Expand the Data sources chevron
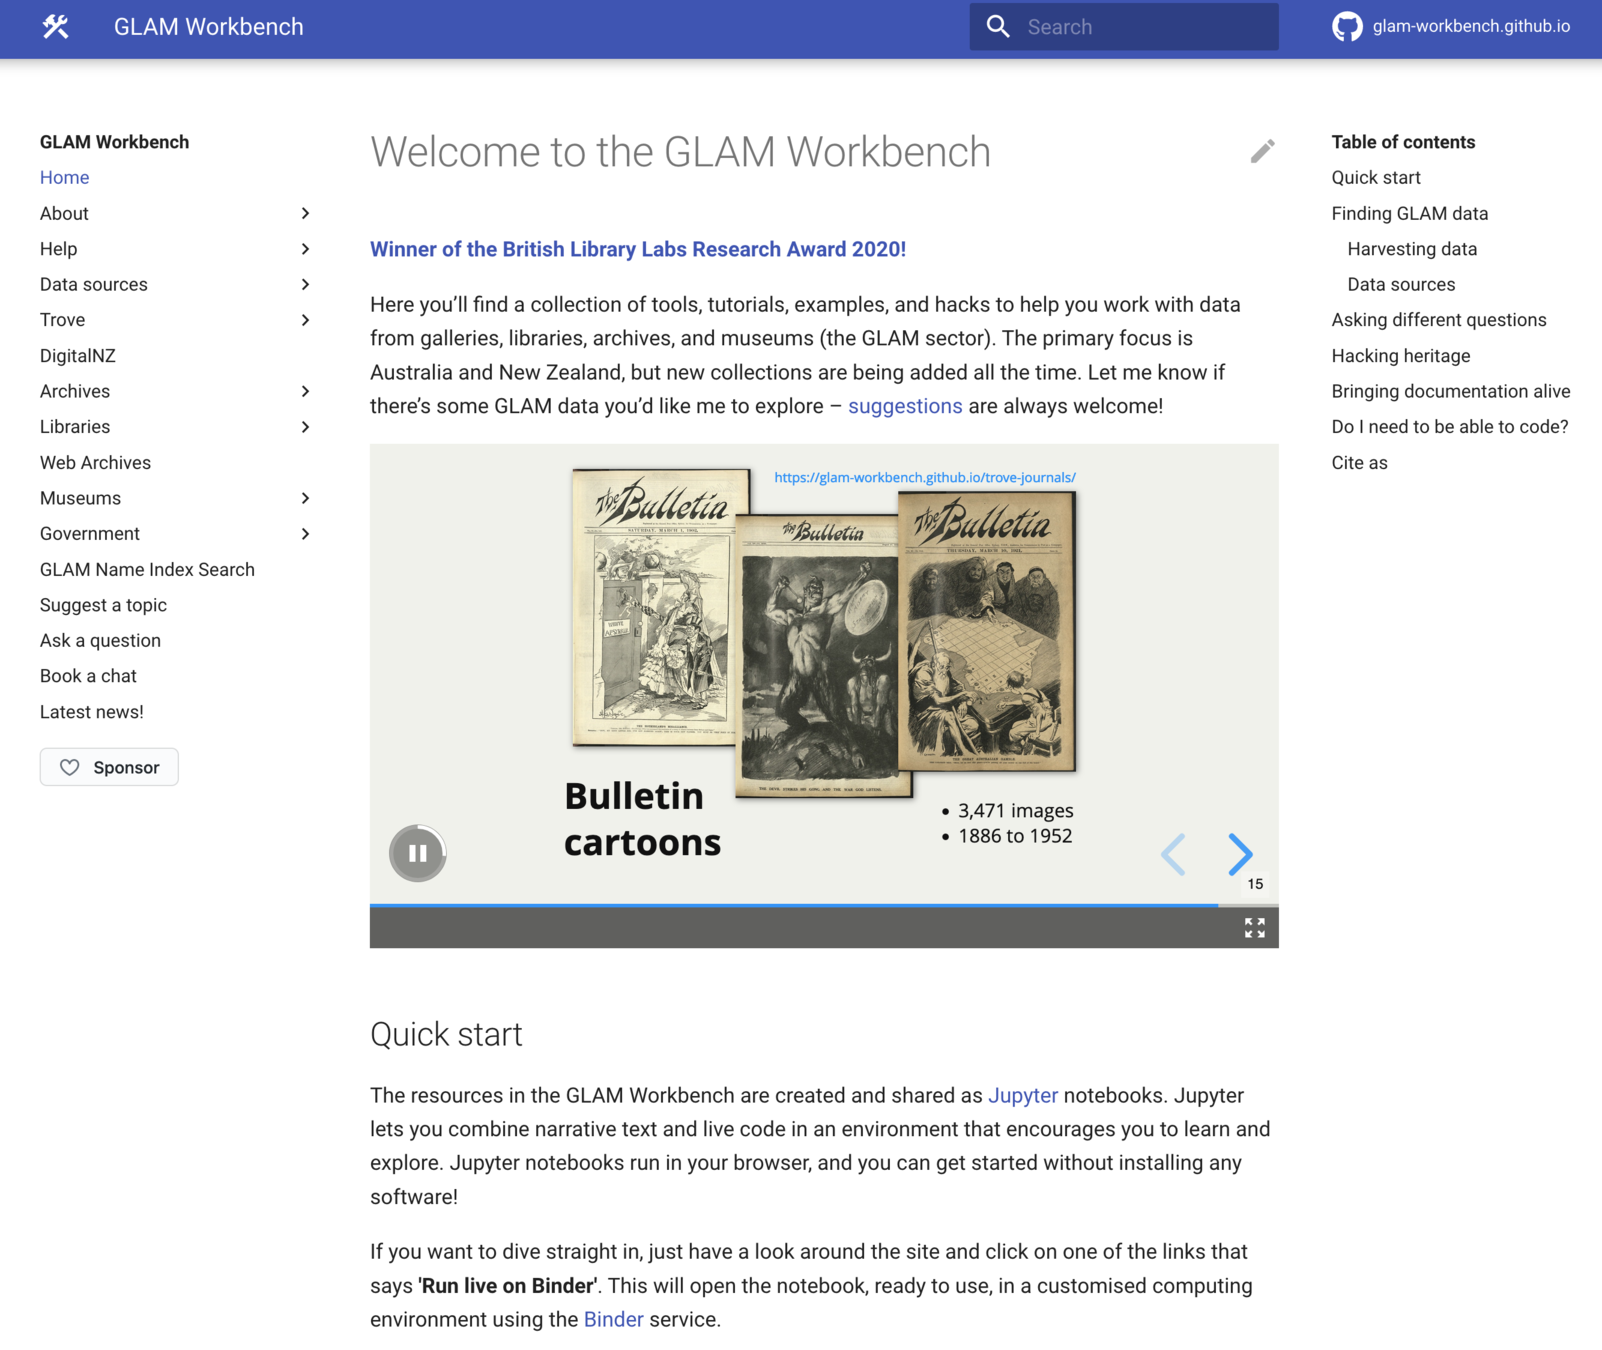 (x=306, y=284)
